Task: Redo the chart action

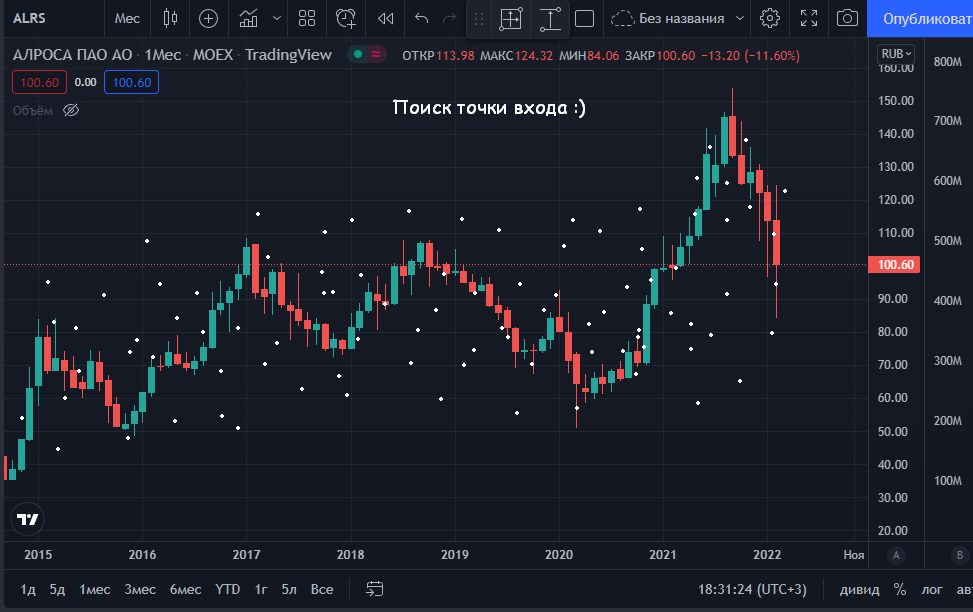Action: click(x=450, y=18)
